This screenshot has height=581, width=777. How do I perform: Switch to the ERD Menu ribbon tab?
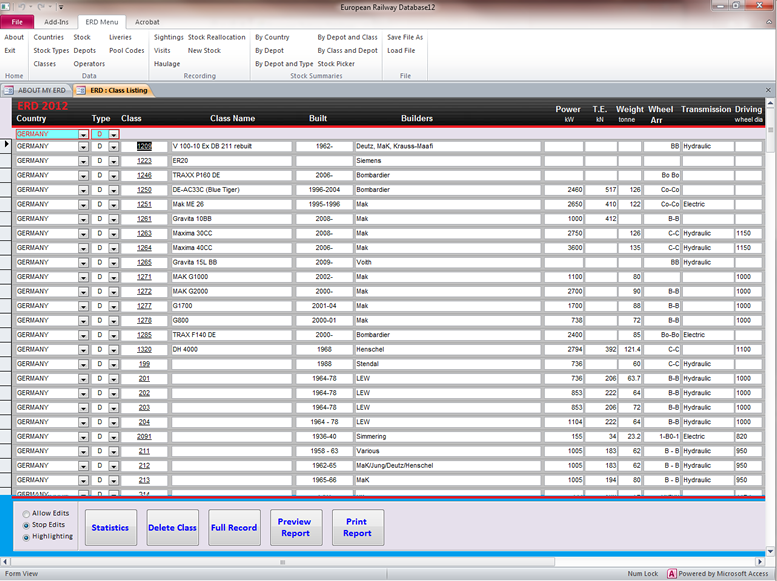102,22
